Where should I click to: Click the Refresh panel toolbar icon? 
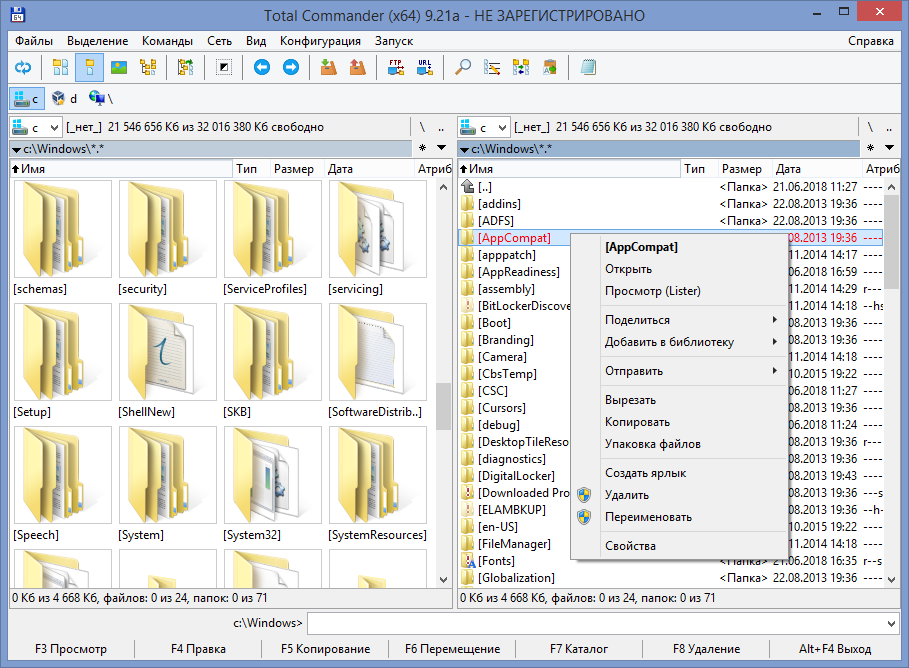coord(23,68)
